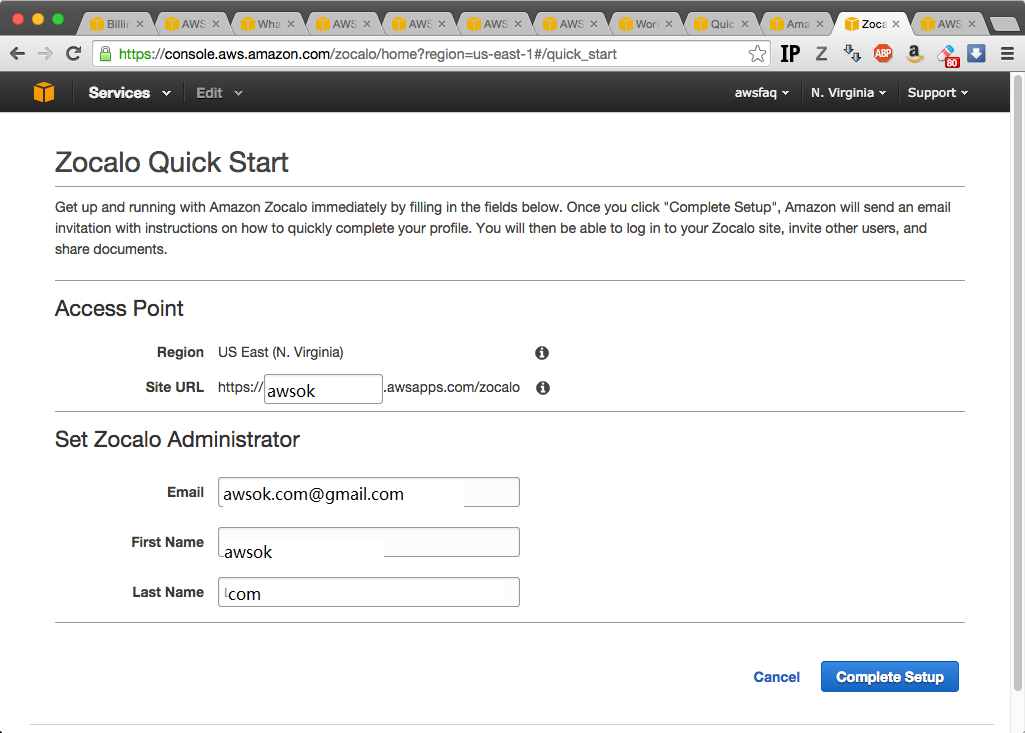Screen dimensions: 1025x733
Task: Click the Last Name input field
Action: (x=369, y=592)
